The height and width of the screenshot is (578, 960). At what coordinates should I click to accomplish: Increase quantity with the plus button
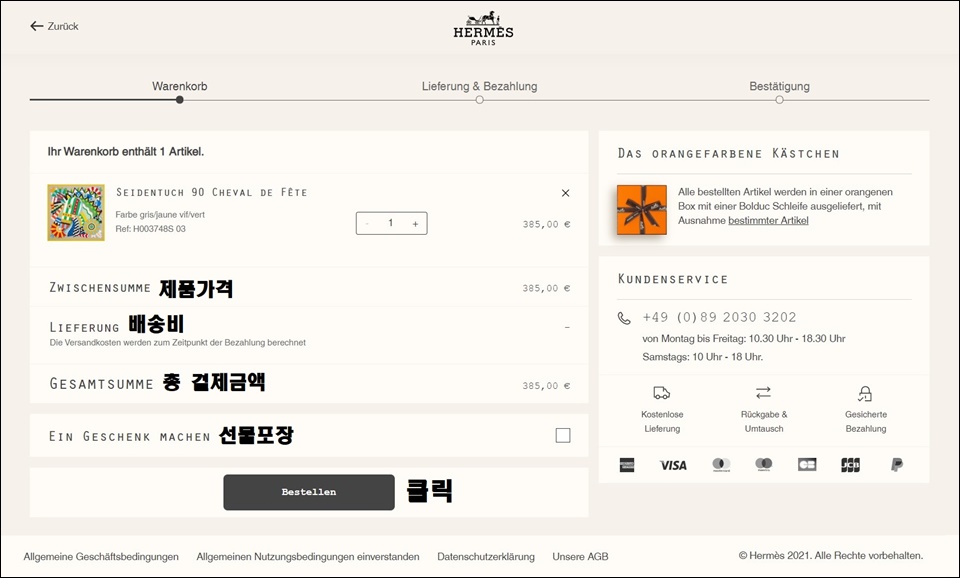(415, 223)
